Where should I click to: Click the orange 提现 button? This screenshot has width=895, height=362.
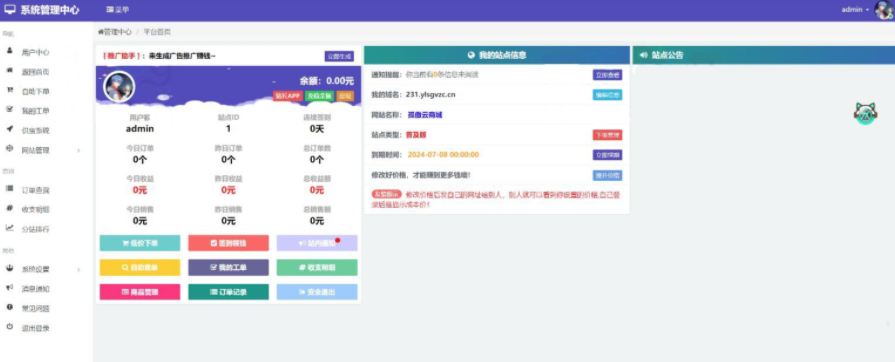pos(345,96)
